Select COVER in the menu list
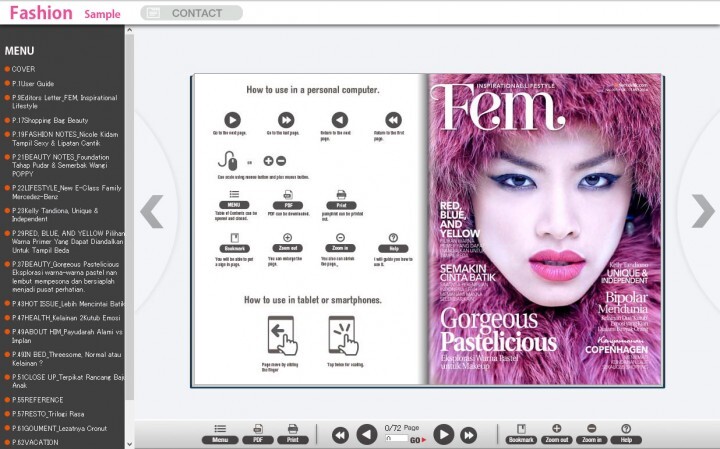The image size is (720, 449). (24, 69)
